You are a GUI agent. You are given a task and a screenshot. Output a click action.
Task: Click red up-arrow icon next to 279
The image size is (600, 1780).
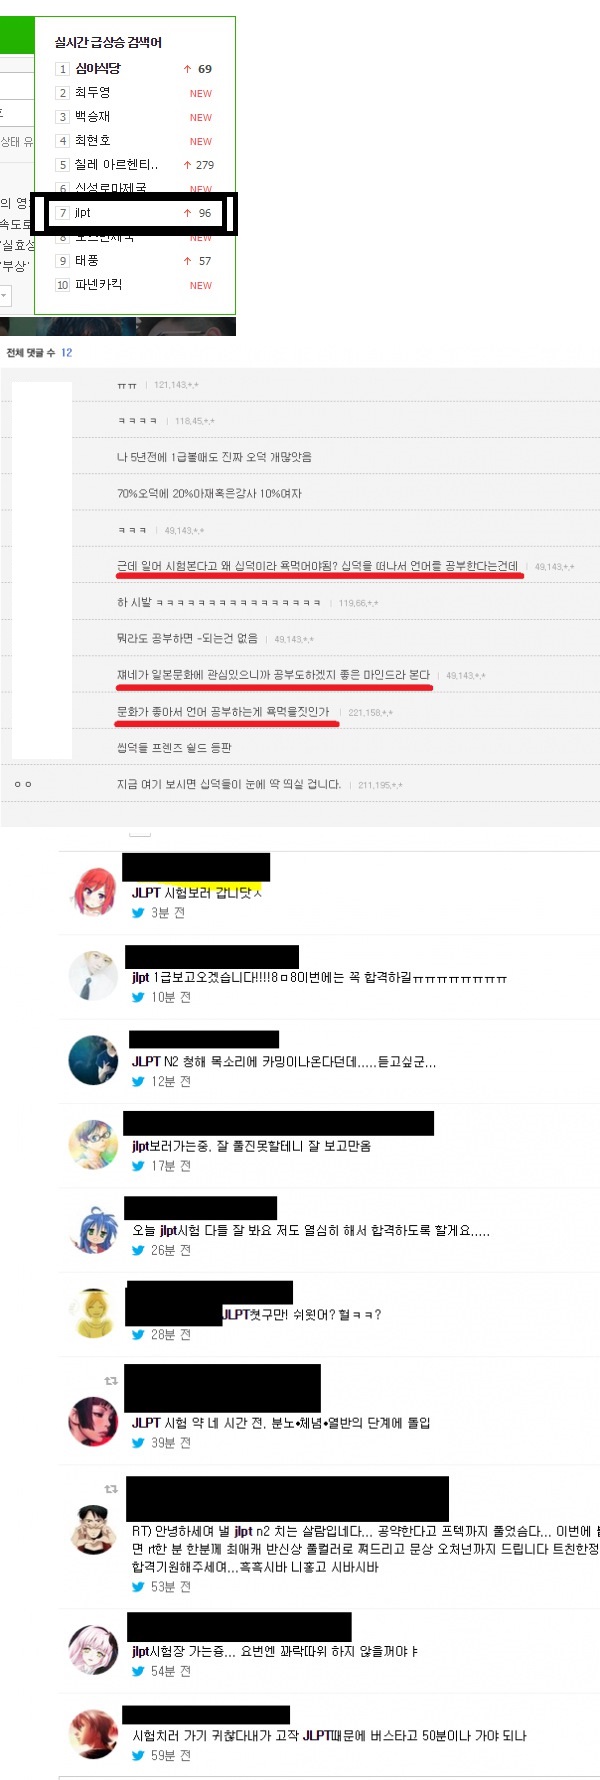187,165
